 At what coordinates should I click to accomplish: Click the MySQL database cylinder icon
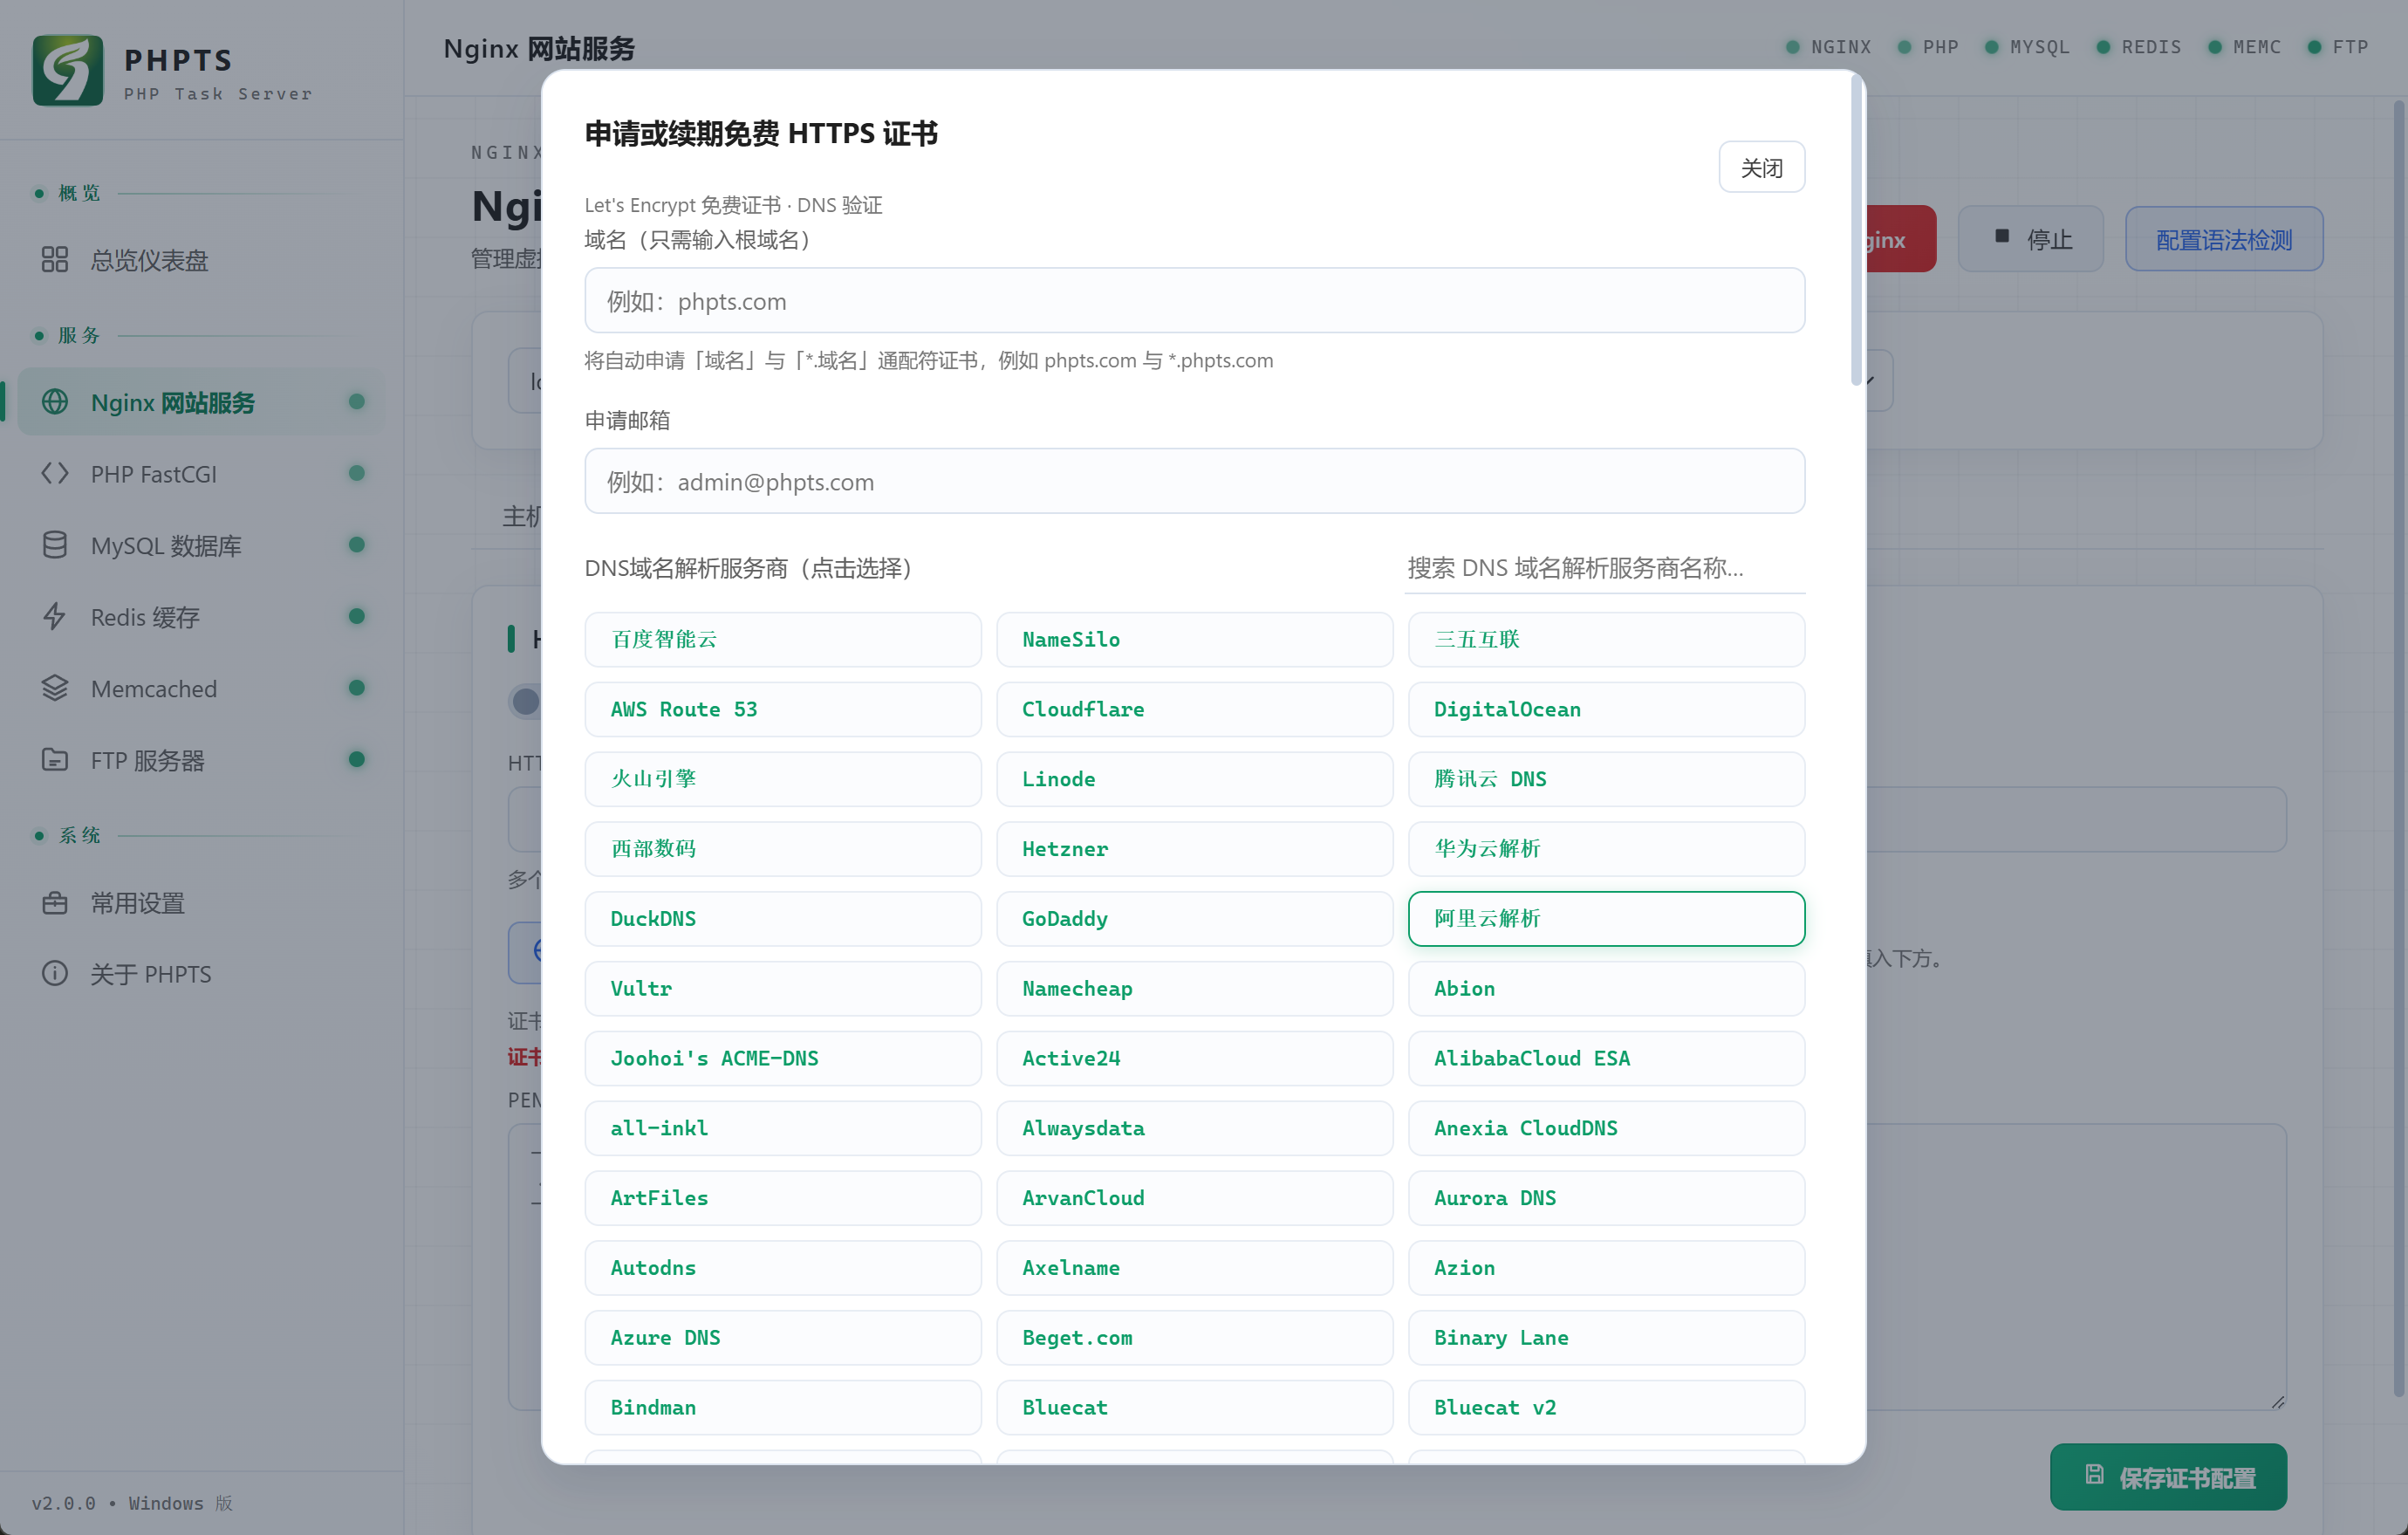coord(54,545)
